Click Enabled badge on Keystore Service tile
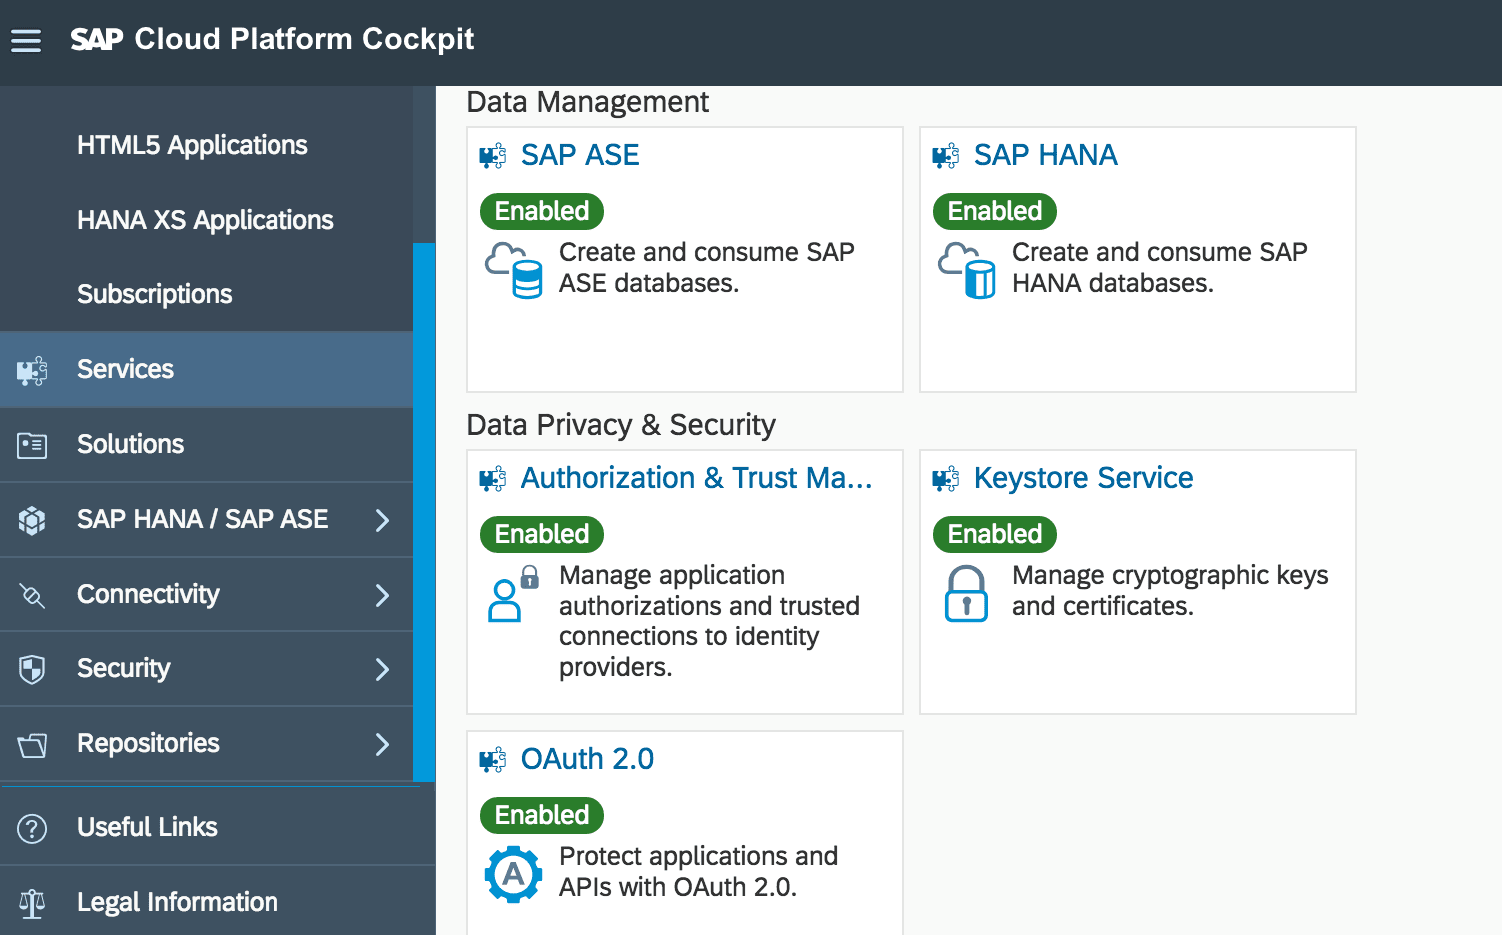The height and width of the screenshot is (935, 1502). (x=995, y=534)
